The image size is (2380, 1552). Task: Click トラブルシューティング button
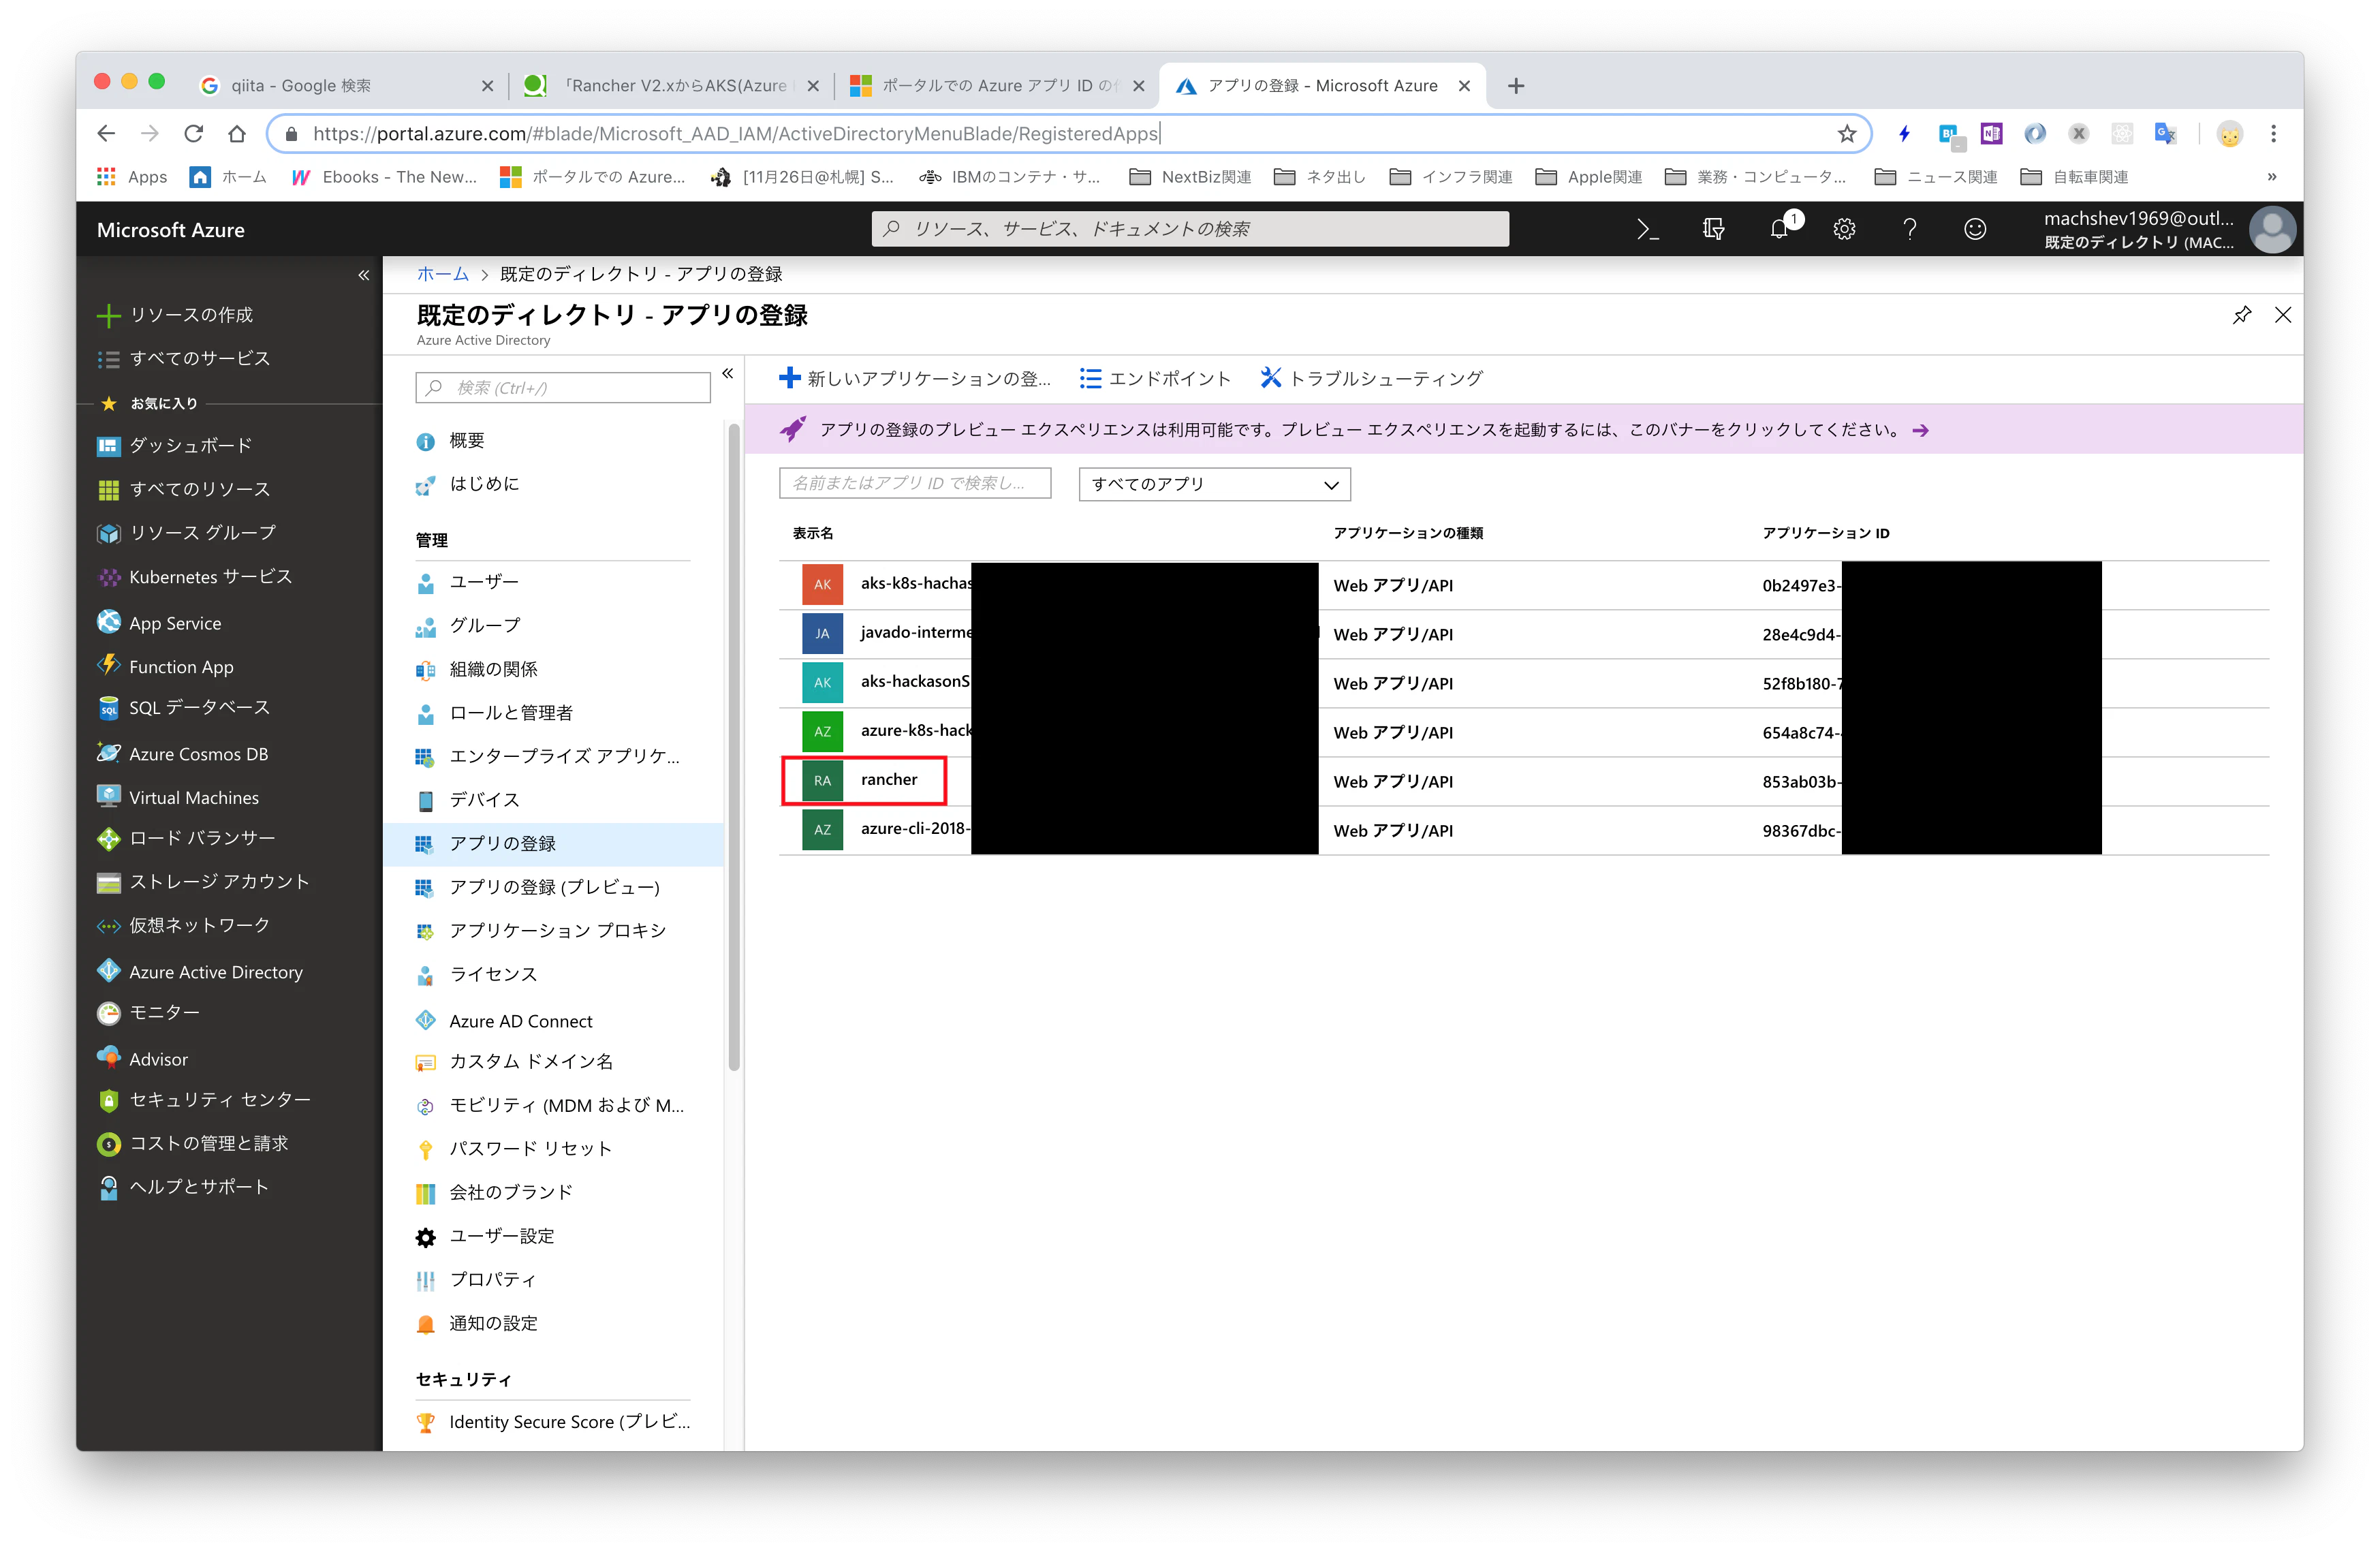tap(1371, 379)
